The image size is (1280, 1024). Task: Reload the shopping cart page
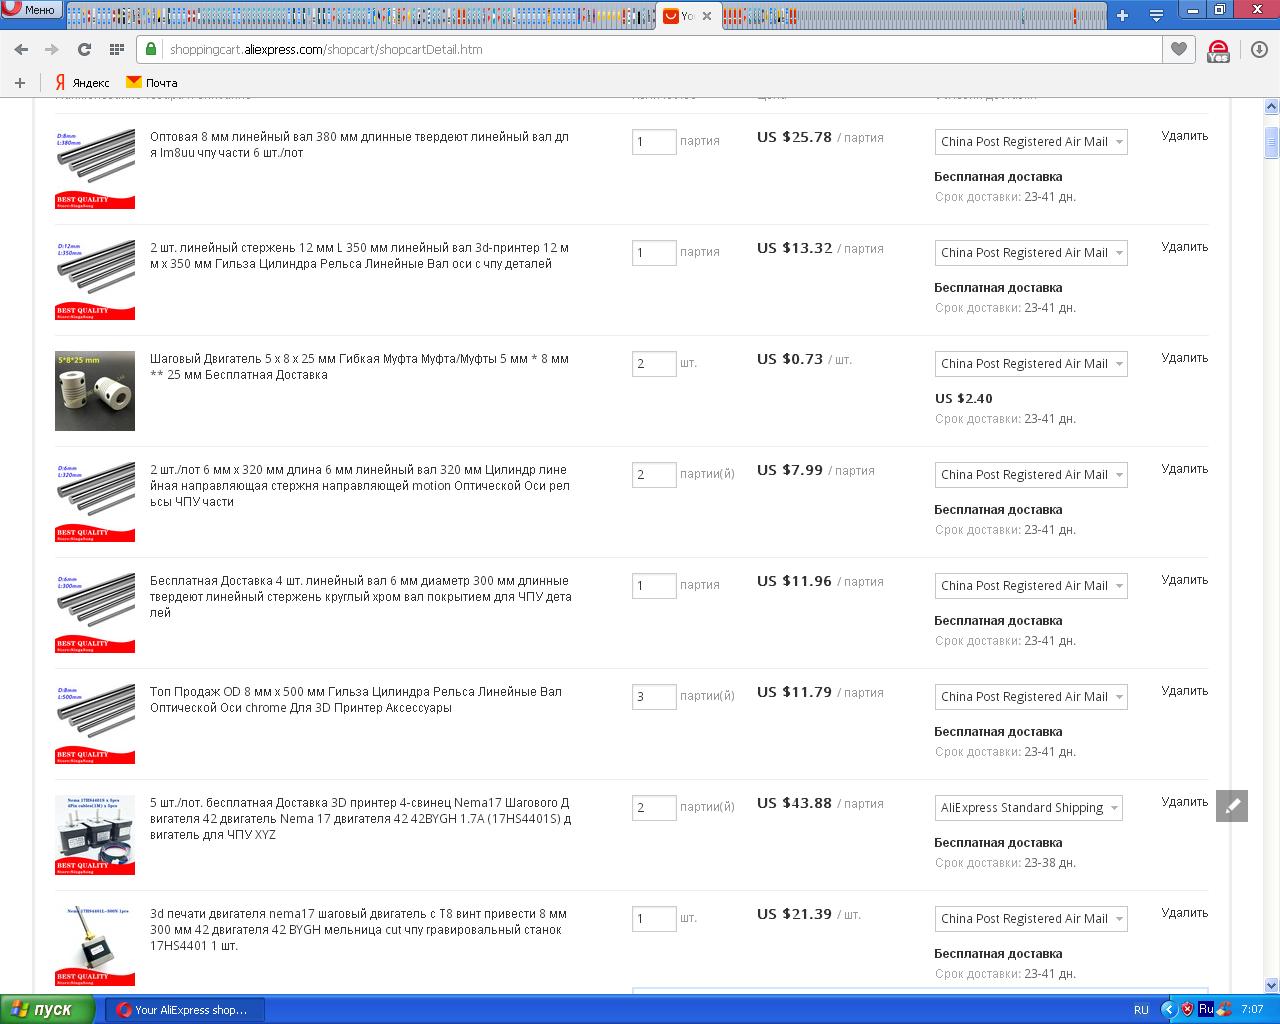(84, 49)
